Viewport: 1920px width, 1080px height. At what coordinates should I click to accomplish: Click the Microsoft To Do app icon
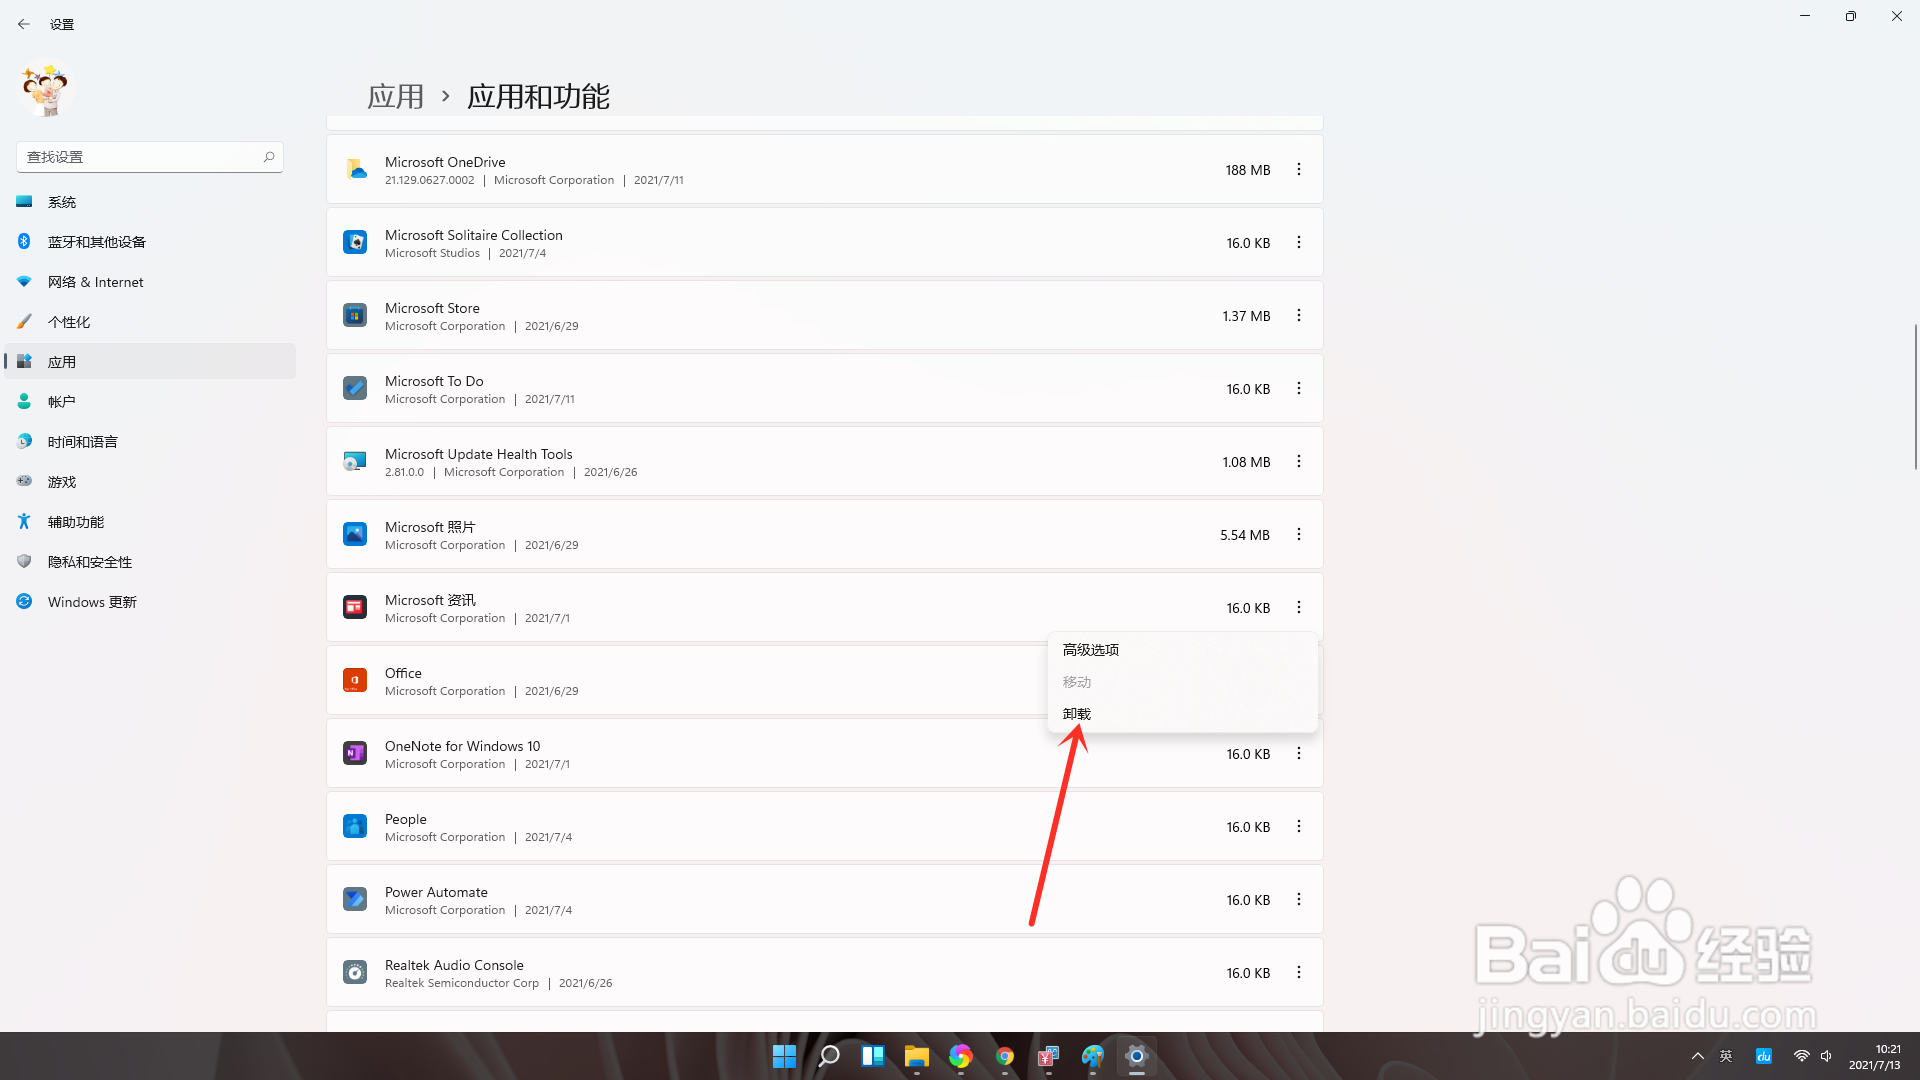(x=355, y=388)
